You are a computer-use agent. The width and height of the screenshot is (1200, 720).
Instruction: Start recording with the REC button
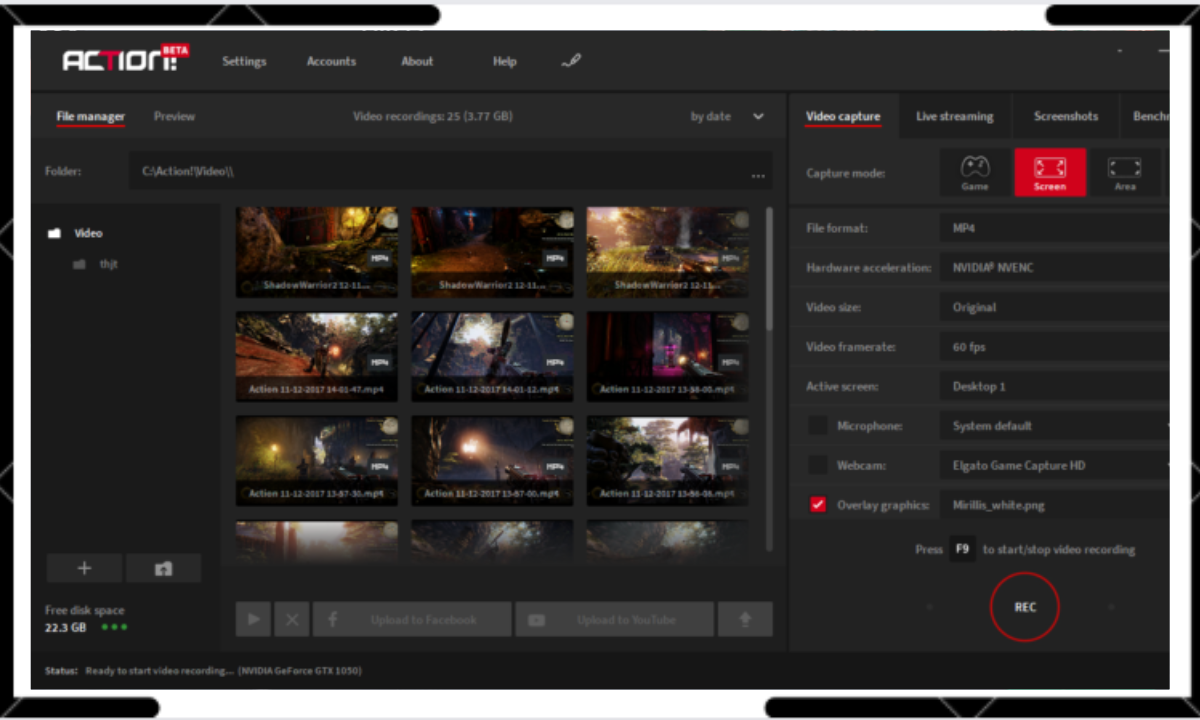point(1025,606)
